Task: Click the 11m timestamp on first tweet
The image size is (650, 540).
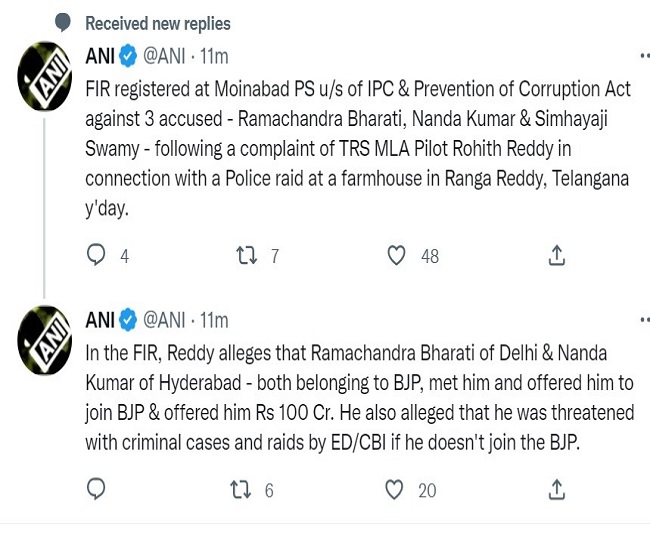Action: coord(215,54)
